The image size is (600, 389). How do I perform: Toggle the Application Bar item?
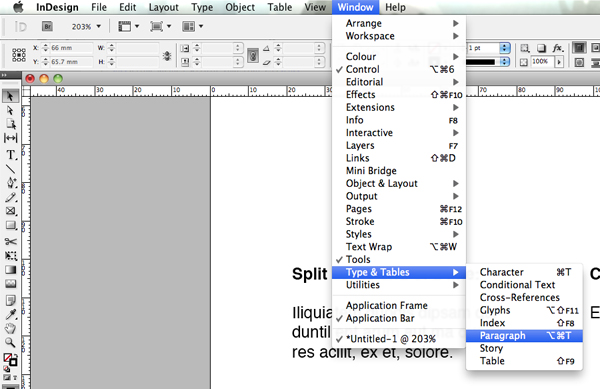click(399, 318)
